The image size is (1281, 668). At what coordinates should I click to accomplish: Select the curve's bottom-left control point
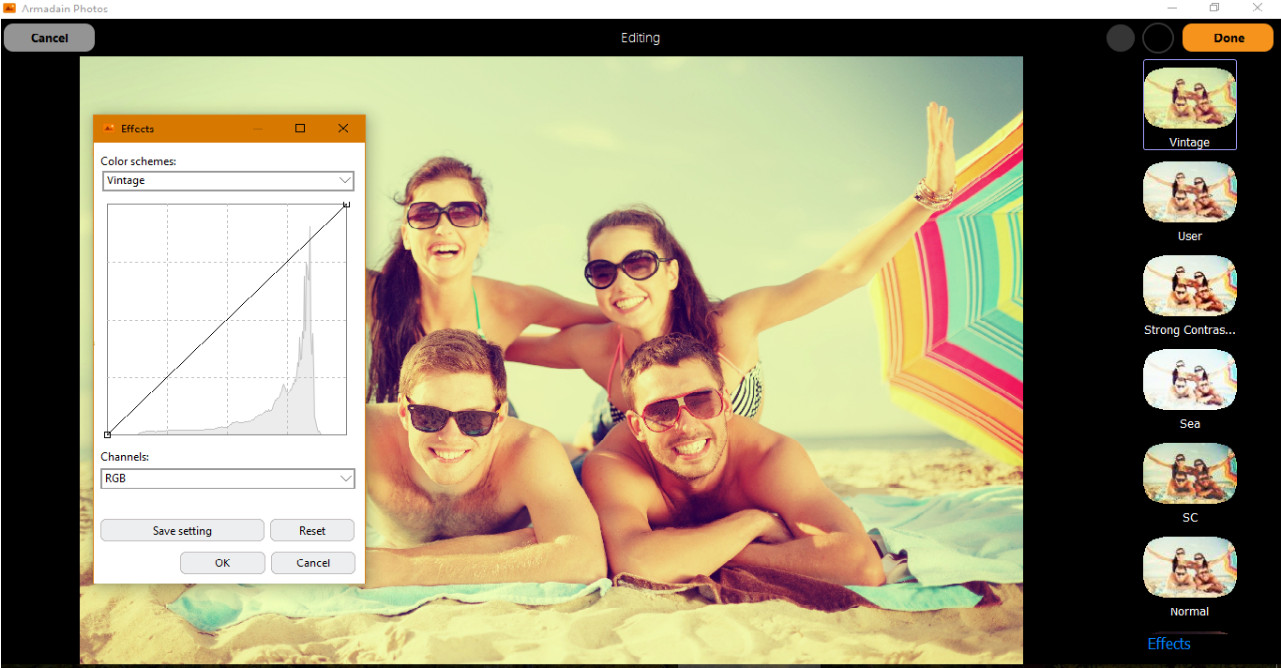pyautogui.click(x=107, y=434)
